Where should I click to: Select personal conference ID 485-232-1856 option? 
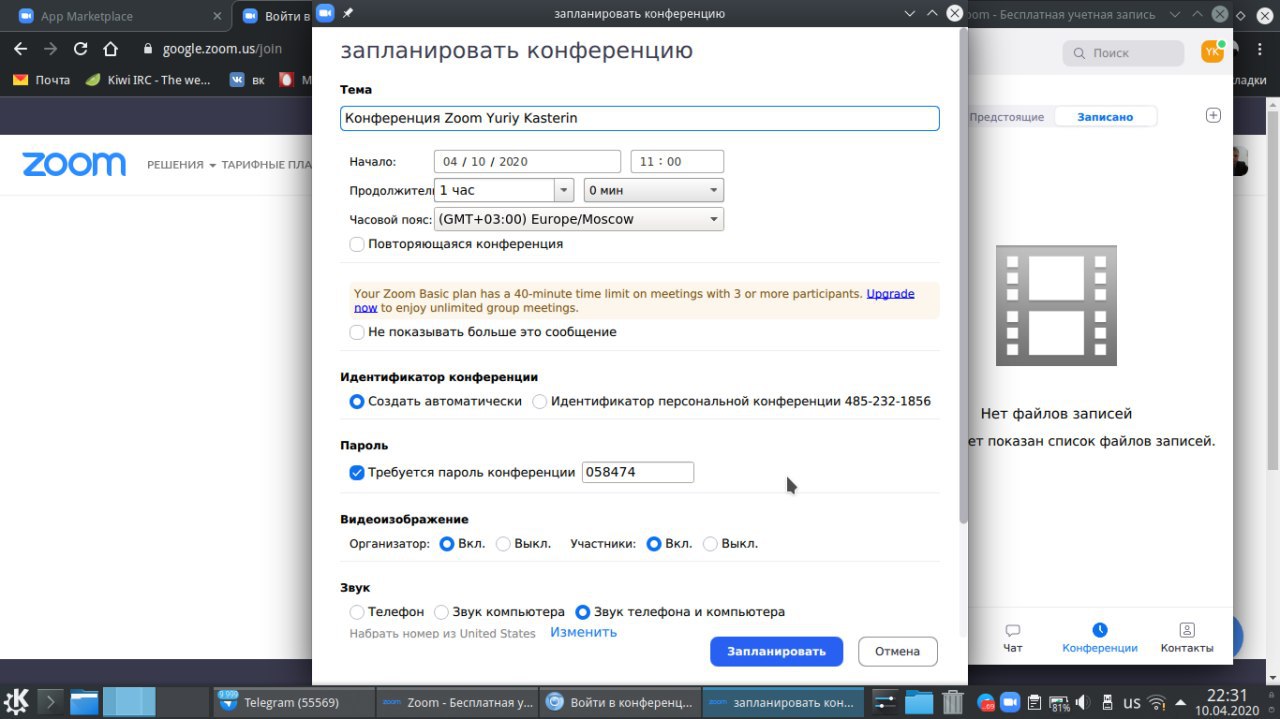tap(540, 401)
